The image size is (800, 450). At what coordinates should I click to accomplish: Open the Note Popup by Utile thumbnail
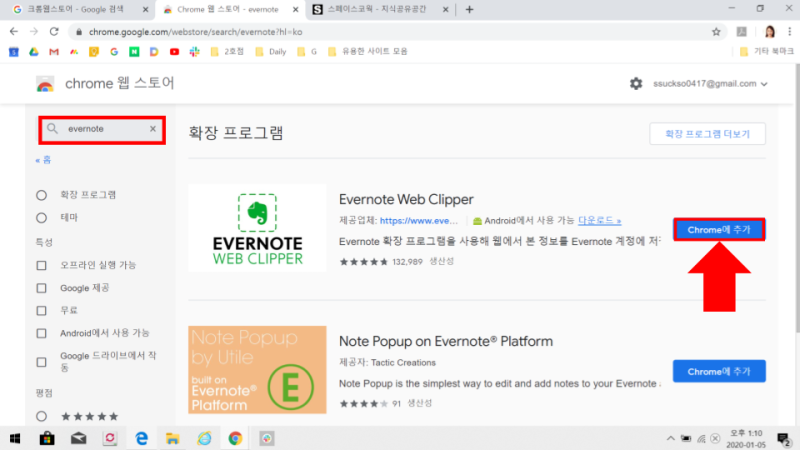(257, 370)
